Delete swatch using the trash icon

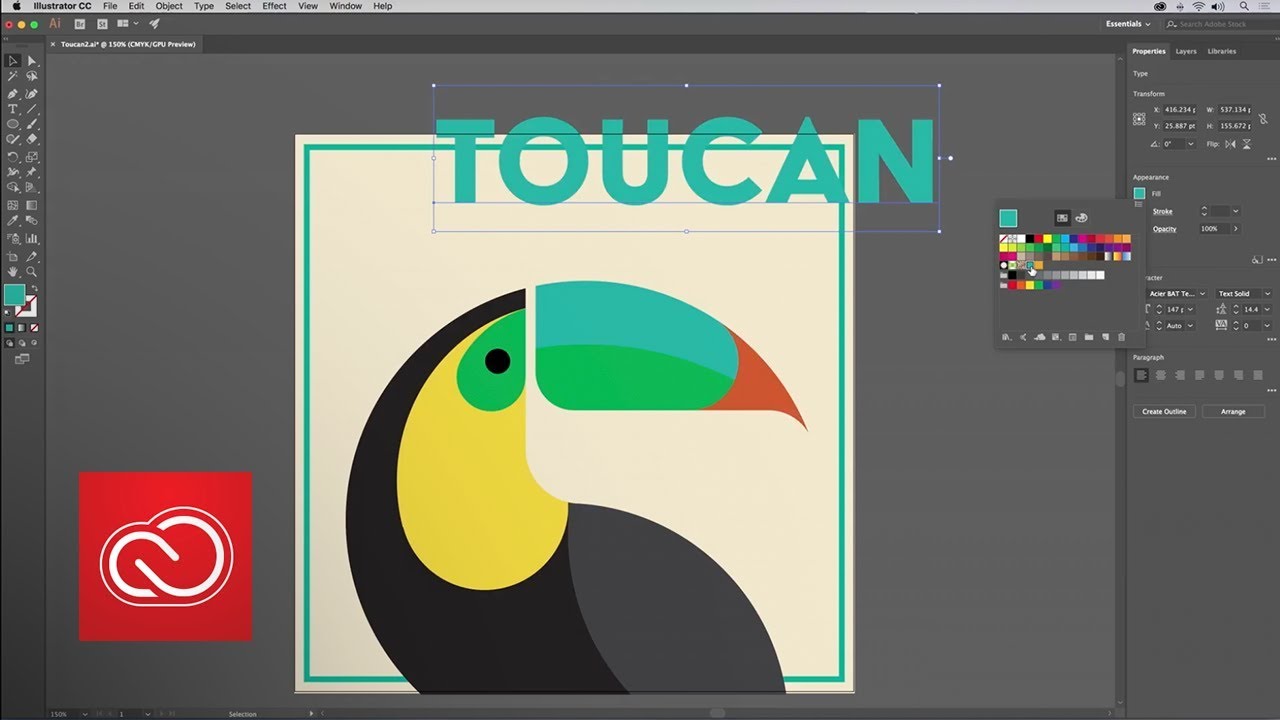1121,337
